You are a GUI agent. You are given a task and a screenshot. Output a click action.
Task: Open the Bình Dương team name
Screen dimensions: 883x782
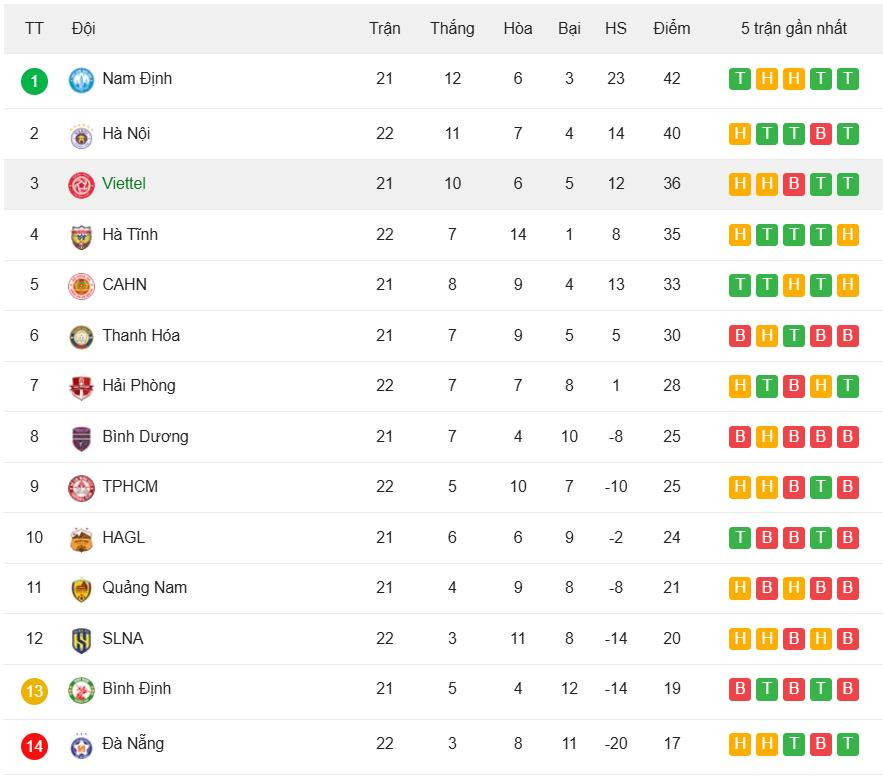click(145, 437)
